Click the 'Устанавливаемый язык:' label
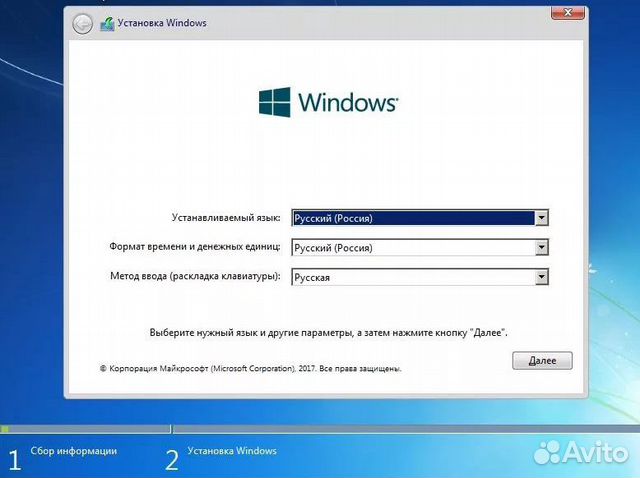This screenshot has width=640, height=478. click(x=226, y=218)
